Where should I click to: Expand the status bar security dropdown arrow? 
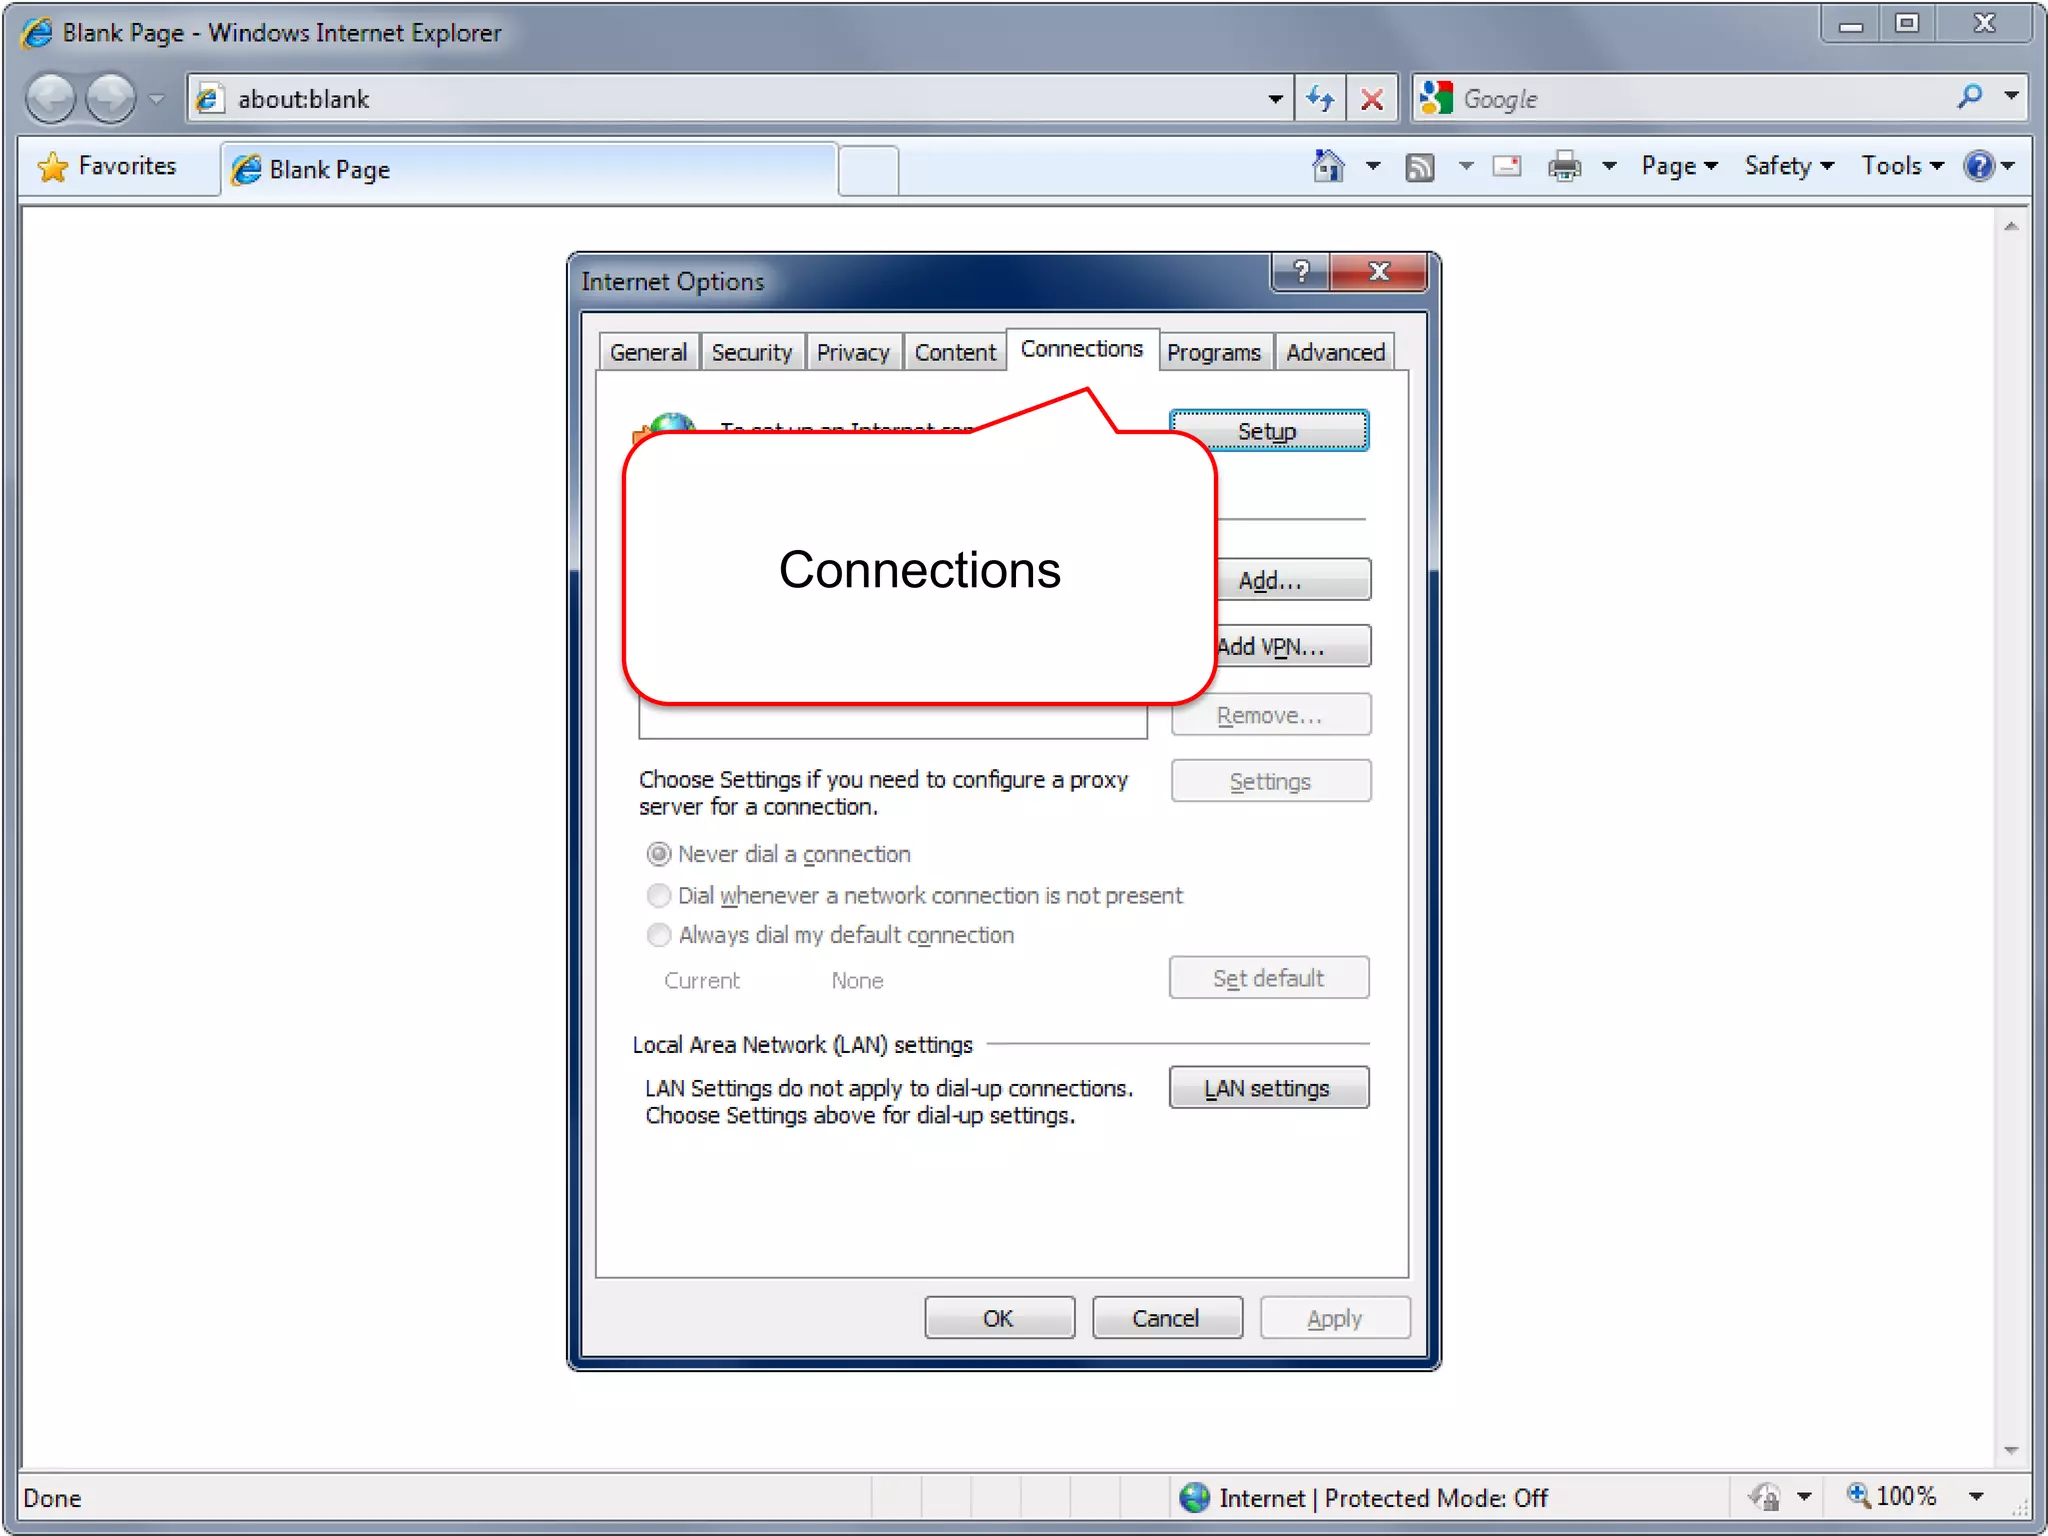coord(1804,1497)
